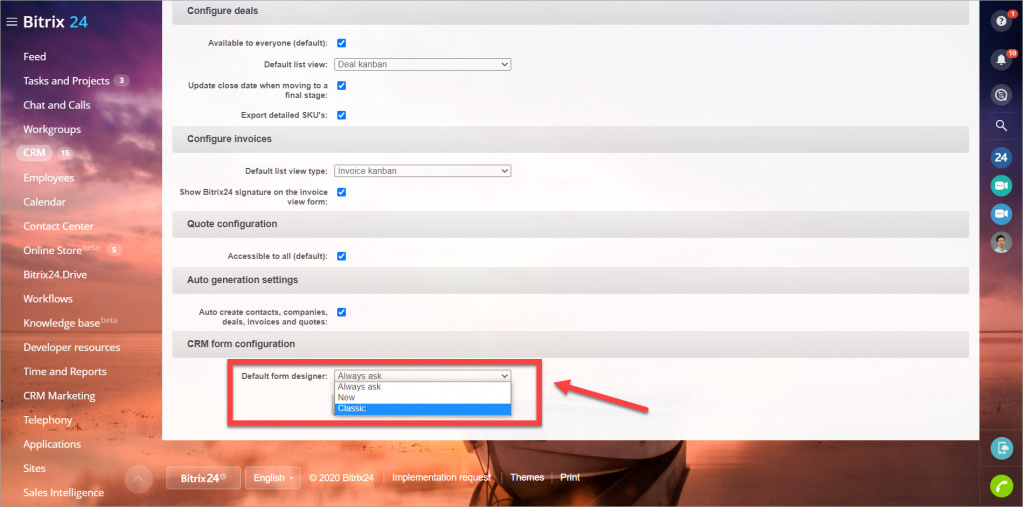The width and height of the screenshot is (1023, 507).
Task: Open CRM Marketing in sidebar
Action: pyautogui.click(x=59, y=395)
